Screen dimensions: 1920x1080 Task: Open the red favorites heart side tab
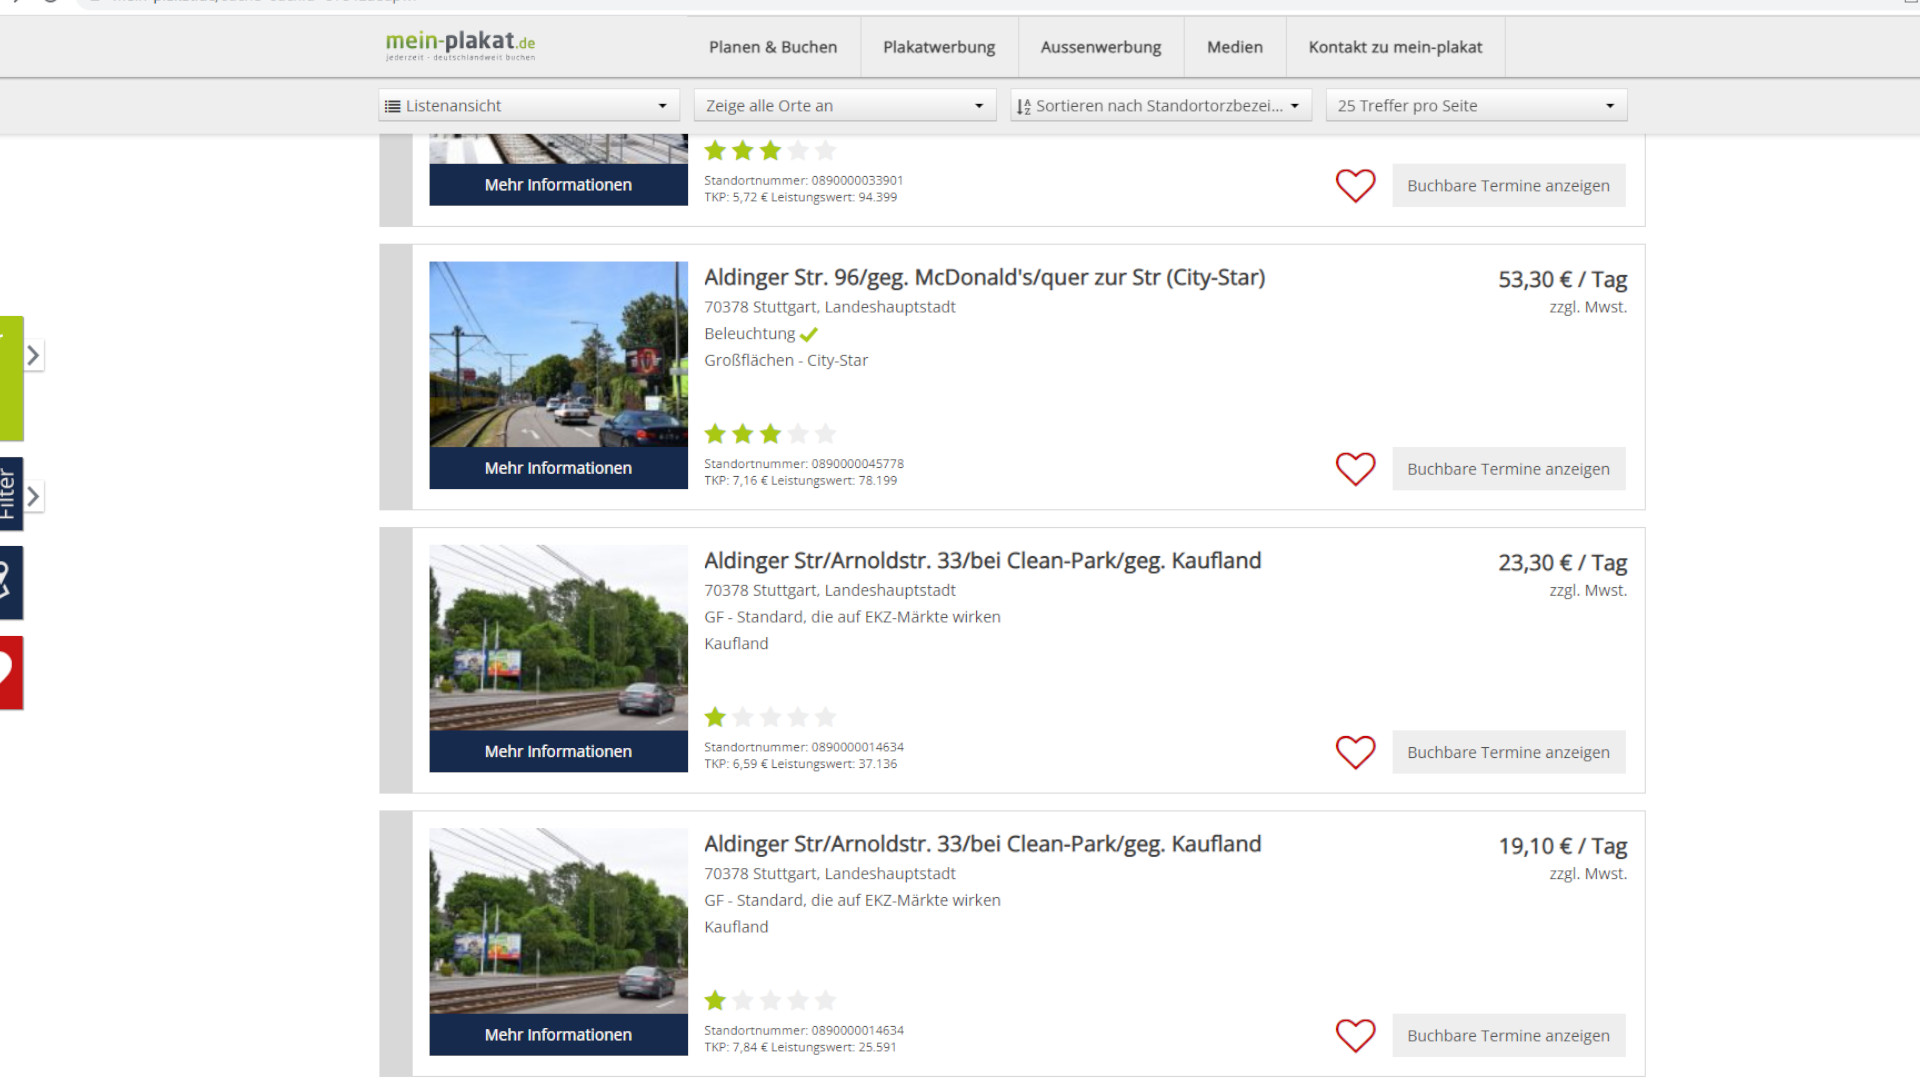click(11, 673)
